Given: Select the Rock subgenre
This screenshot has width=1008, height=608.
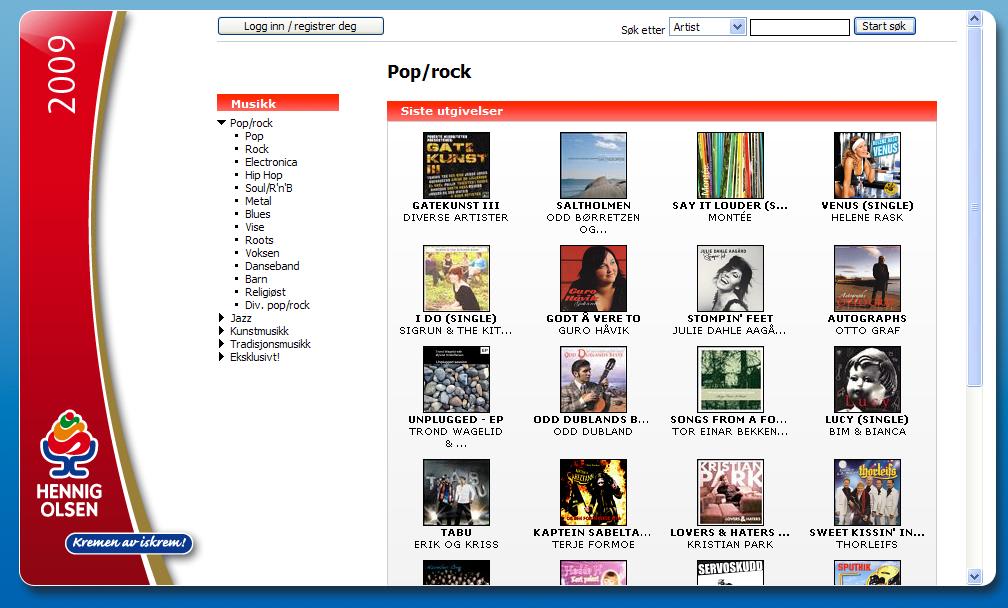Looking at the screenshot, I should 256,148.
